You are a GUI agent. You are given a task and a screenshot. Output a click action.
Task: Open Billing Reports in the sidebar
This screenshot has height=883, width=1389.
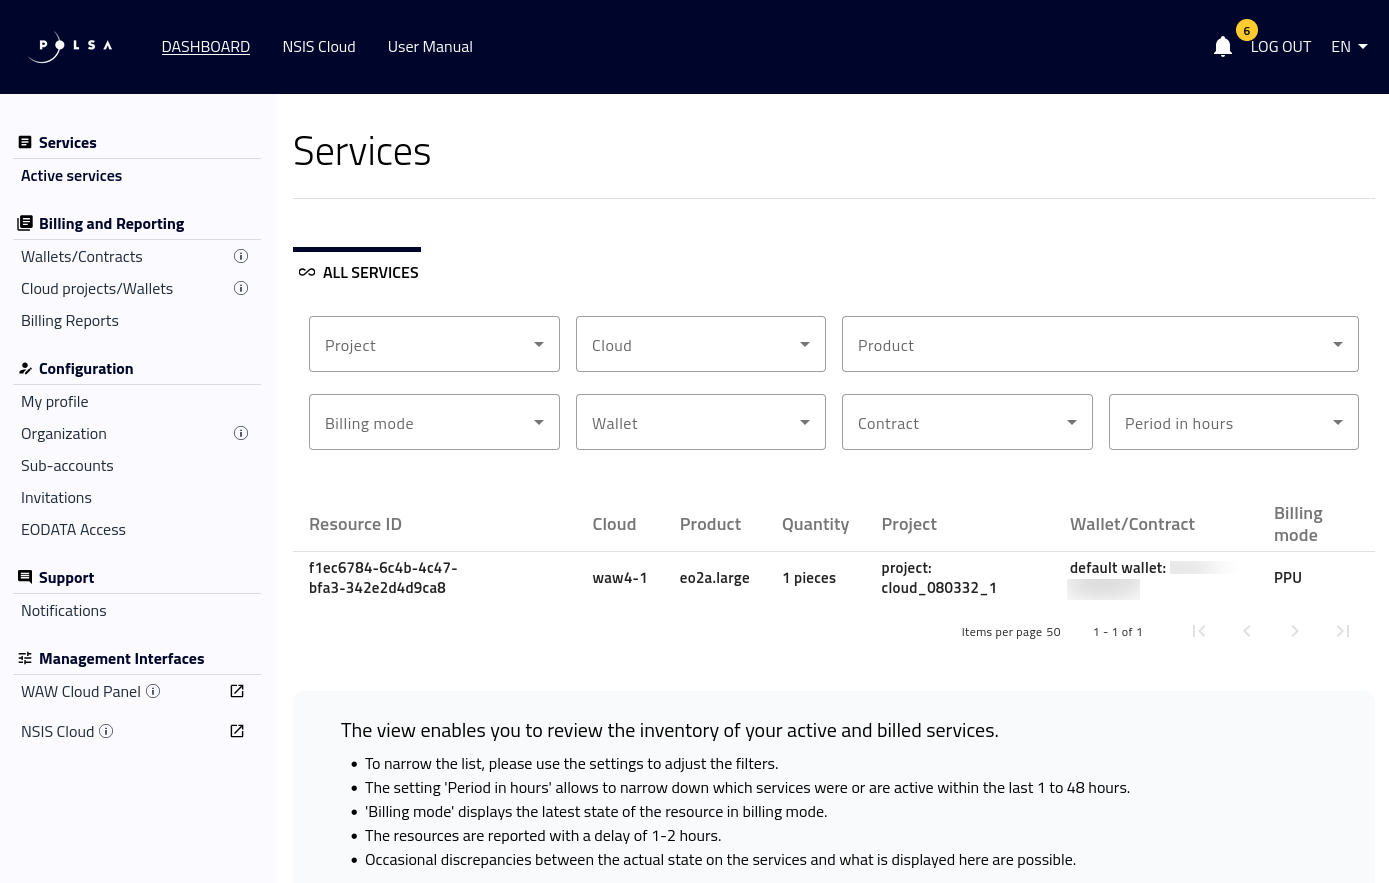[70, 320]
